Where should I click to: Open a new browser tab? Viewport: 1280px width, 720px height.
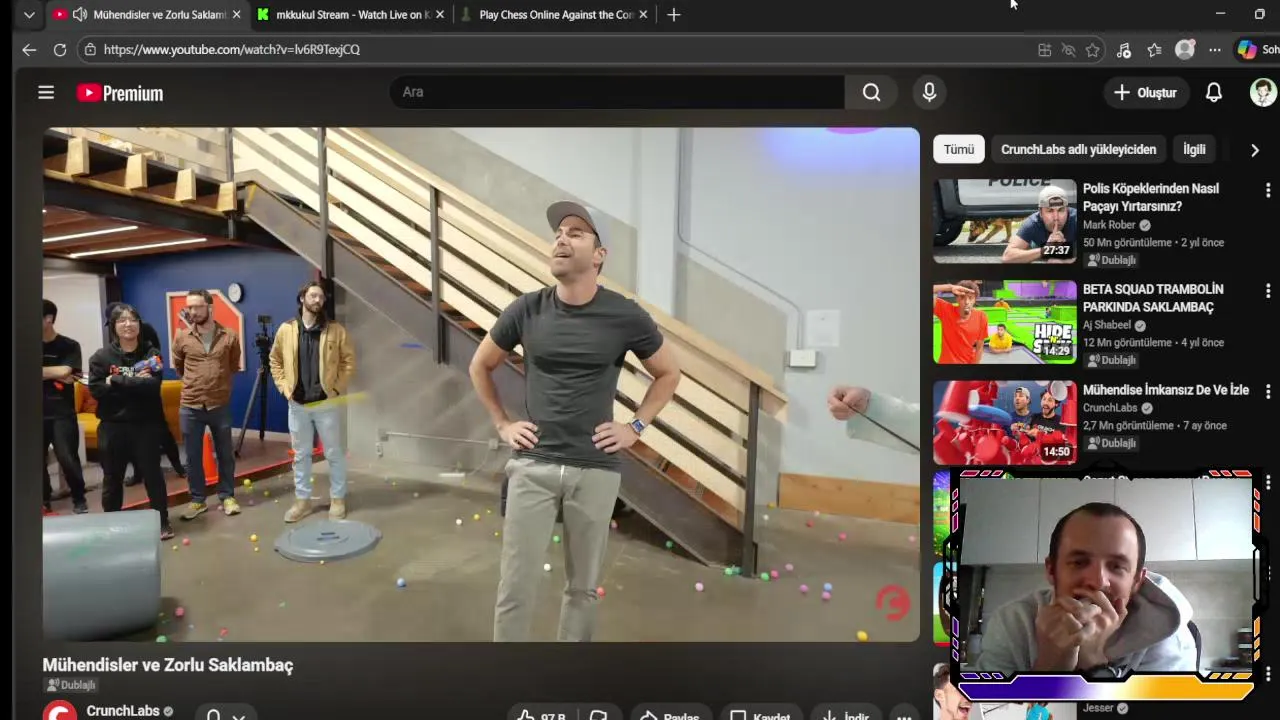pos(674,15)
